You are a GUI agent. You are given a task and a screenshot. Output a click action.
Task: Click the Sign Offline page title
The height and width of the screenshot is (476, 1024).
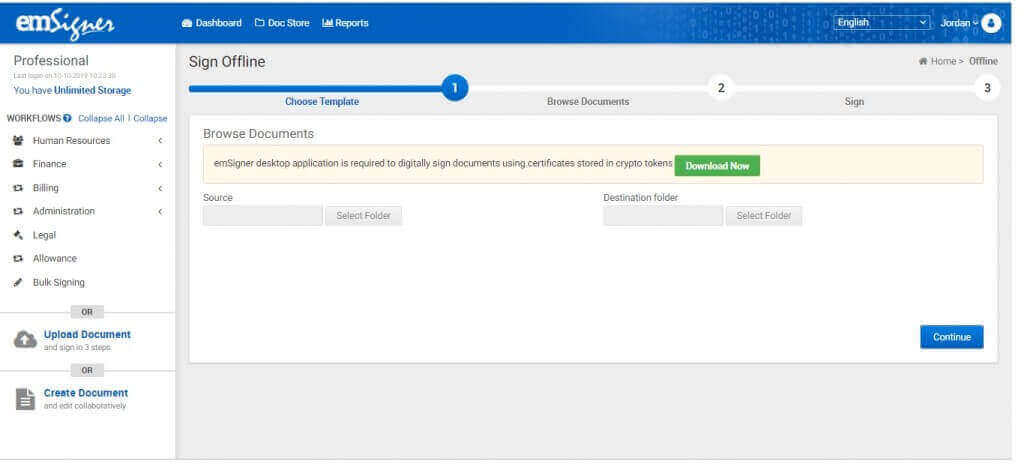pyautogui.click(x=227, y=62)
